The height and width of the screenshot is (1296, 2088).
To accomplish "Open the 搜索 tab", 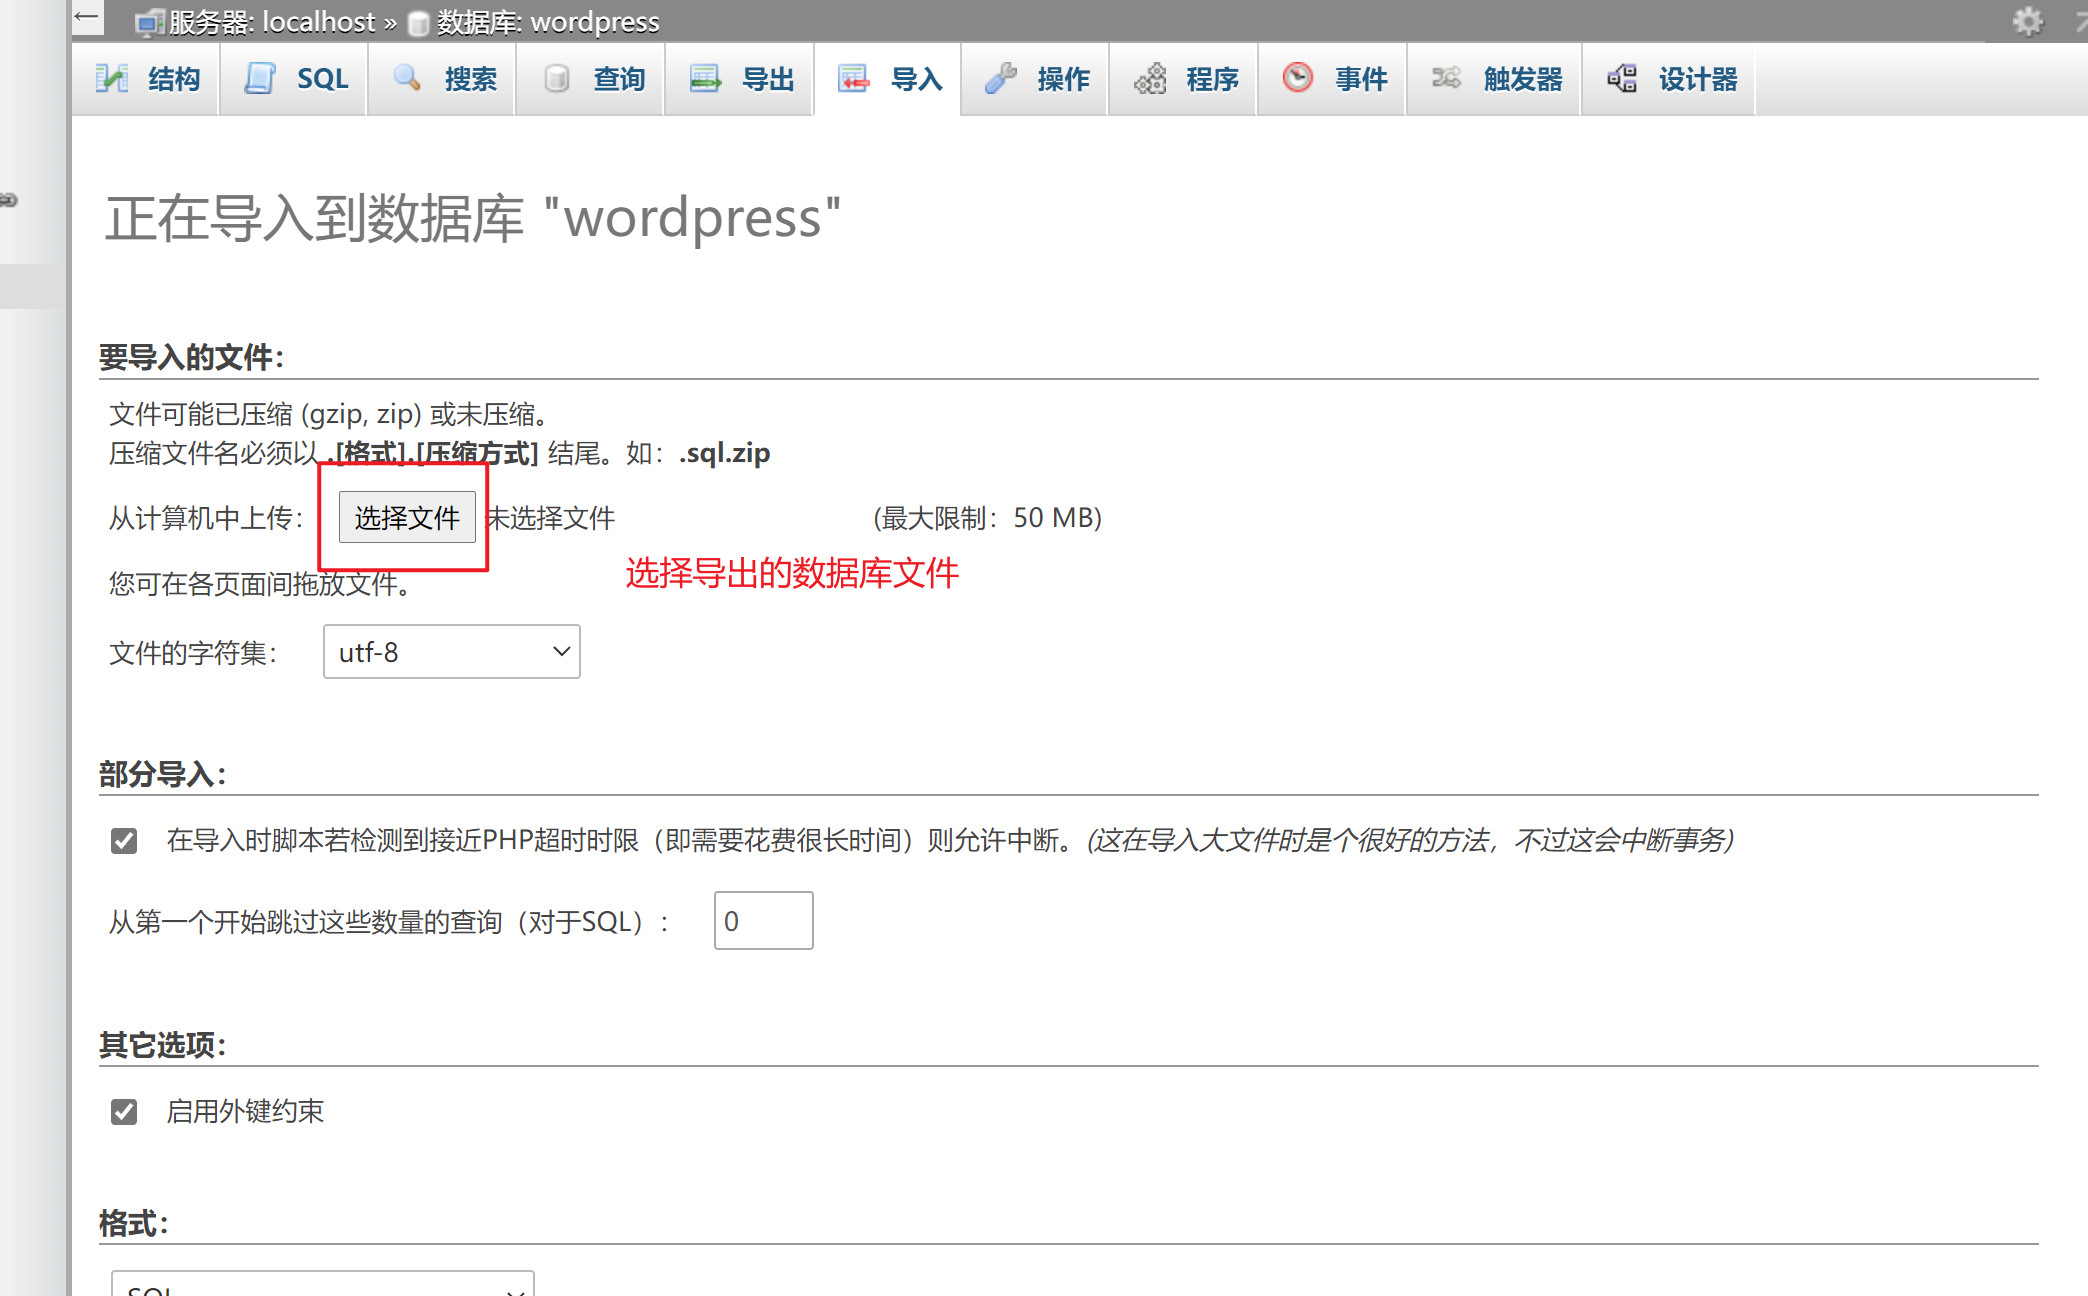I will [x=442, y=79].
